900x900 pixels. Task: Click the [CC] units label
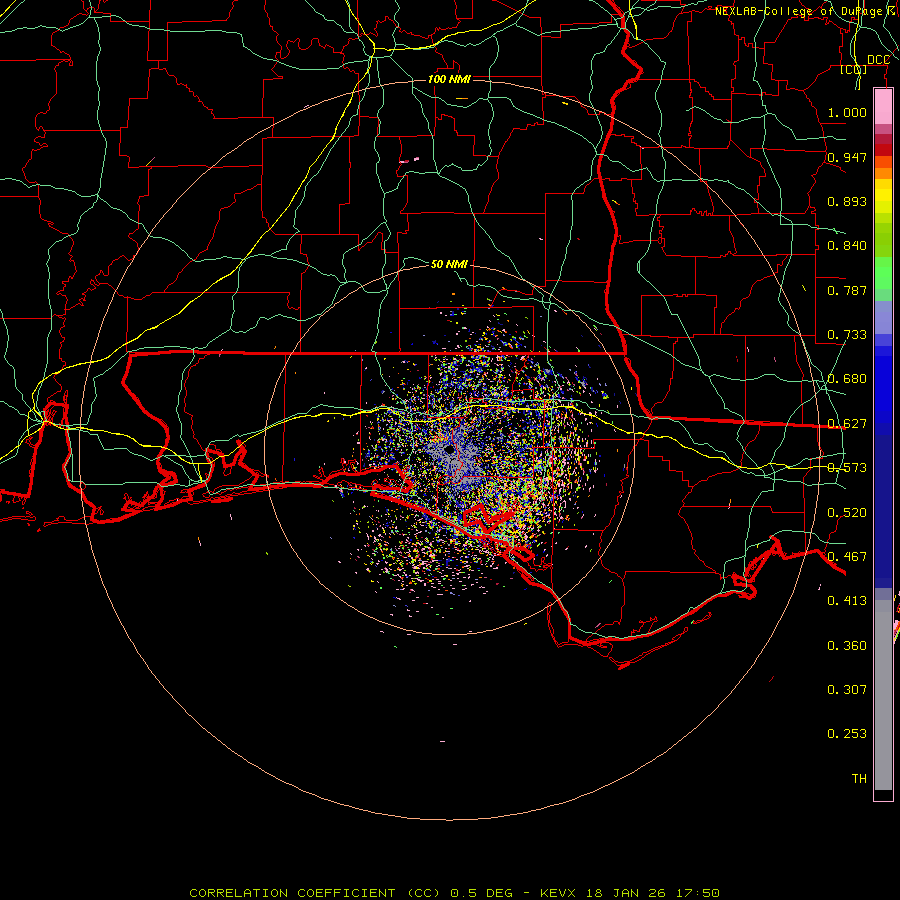pyautogui.click(x=854, y=69)
